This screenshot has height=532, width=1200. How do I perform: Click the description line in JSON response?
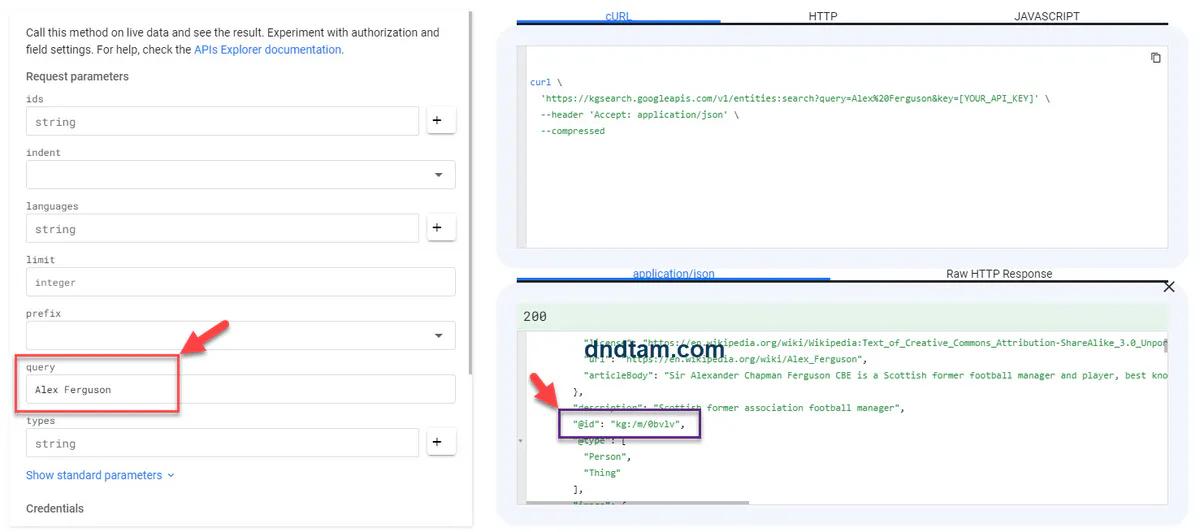pyautogui.click(x=738, y=408)
